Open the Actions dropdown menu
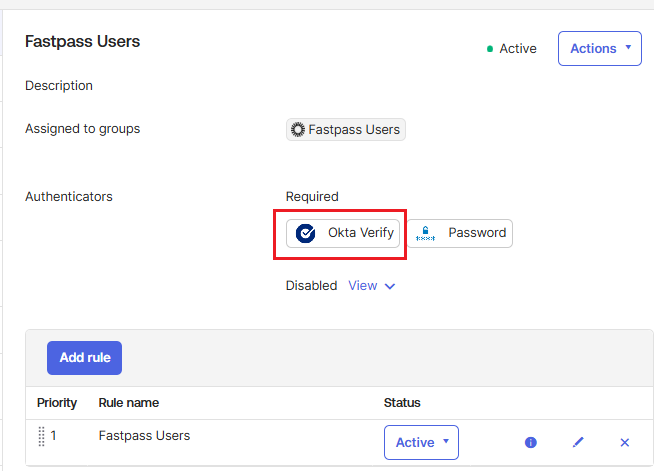The width and height of the screenshot is (654, 471). tap(599, 48)
